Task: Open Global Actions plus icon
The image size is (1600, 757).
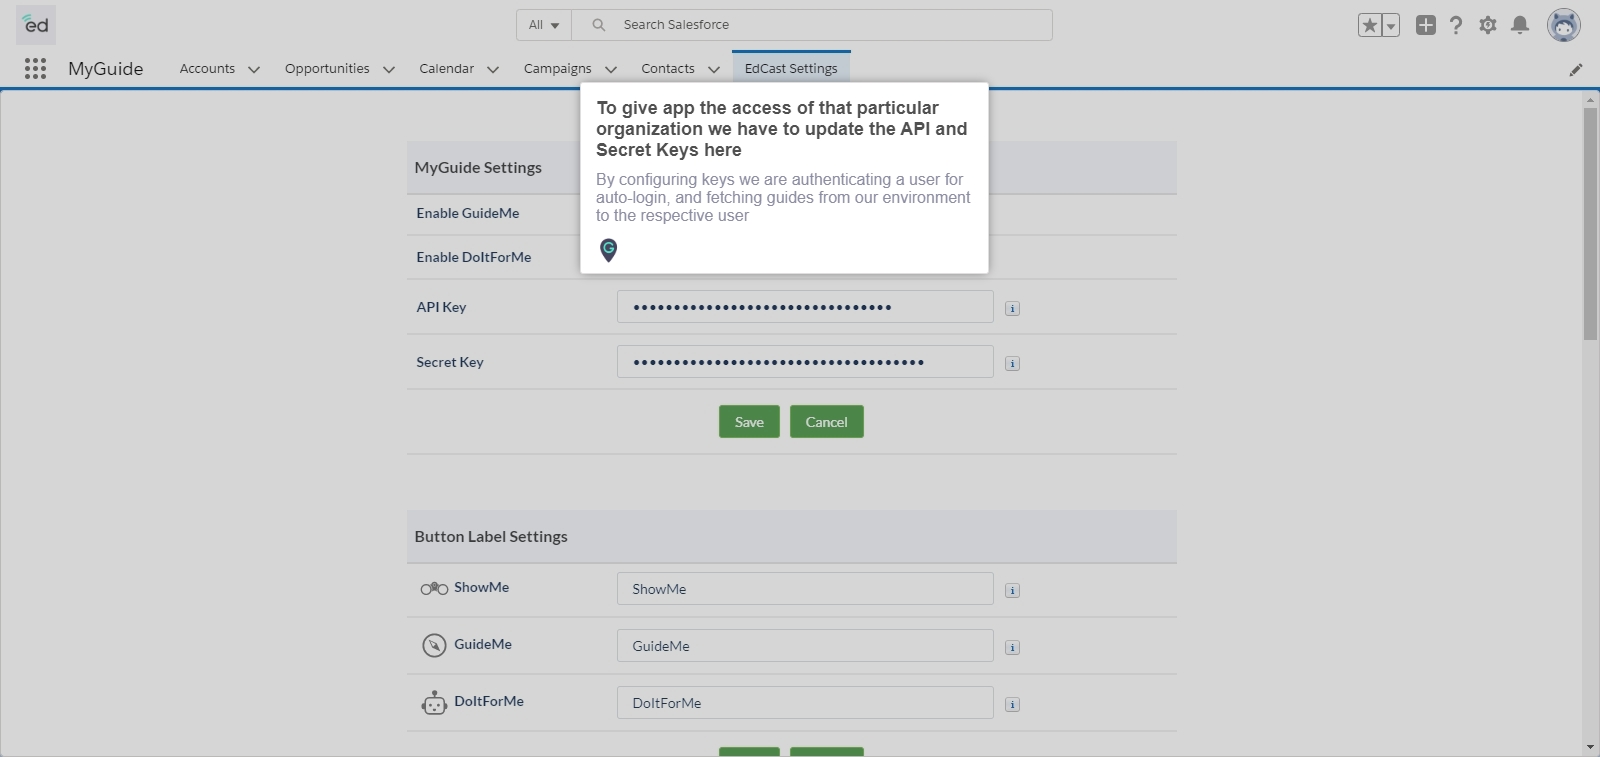Action: point(1426,25)
